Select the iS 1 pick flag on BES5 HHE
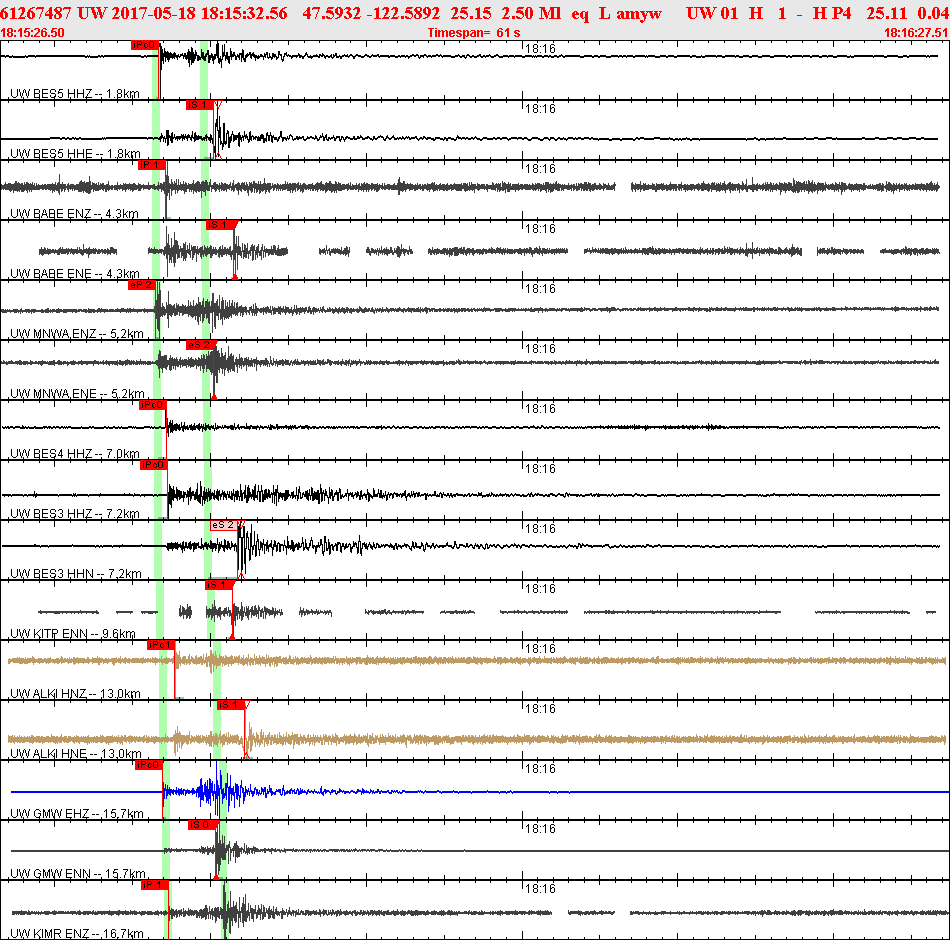Viewport: 950px width, 940px height. point(201,105)
